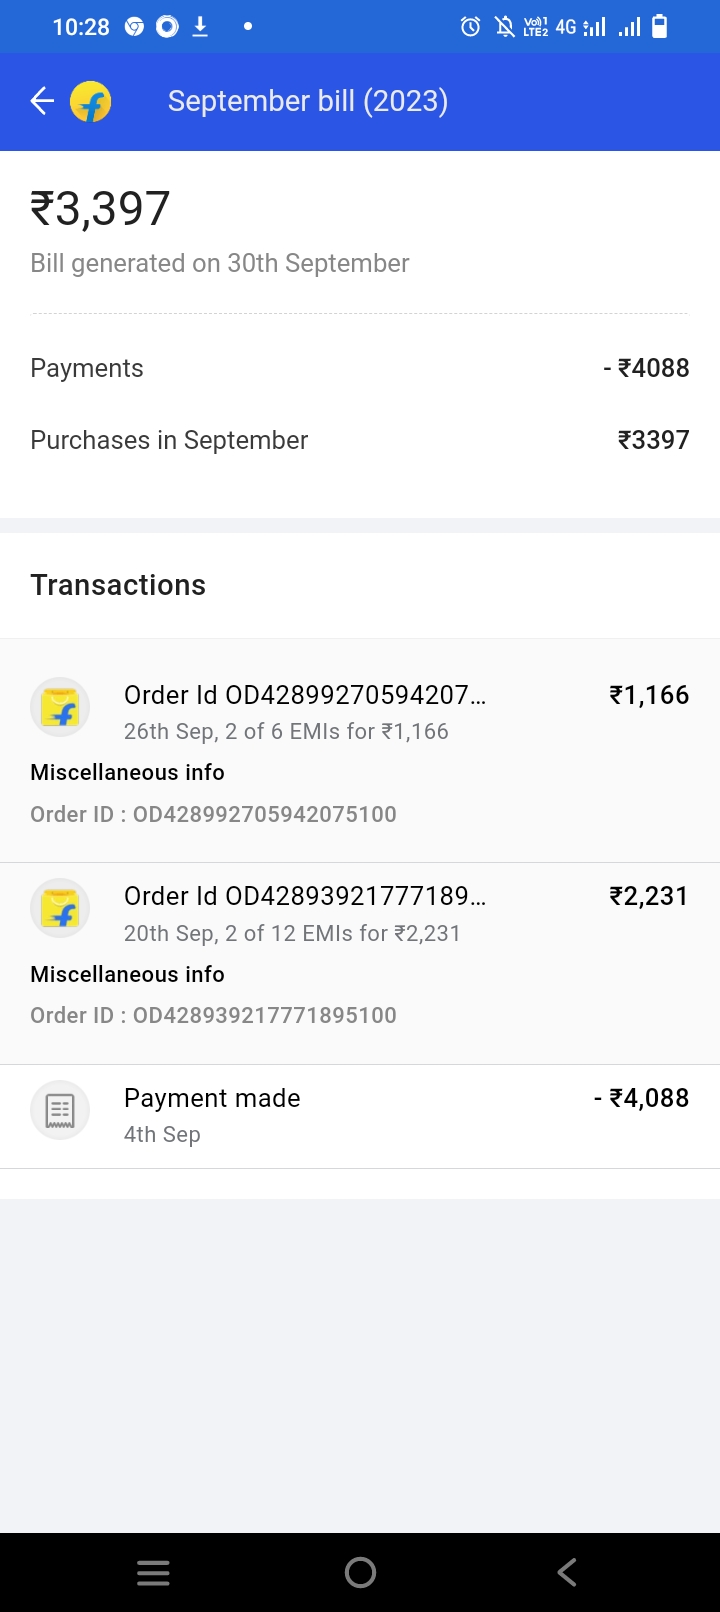
Task: Tap the Purchases in September row
Action: pos(360,440)
